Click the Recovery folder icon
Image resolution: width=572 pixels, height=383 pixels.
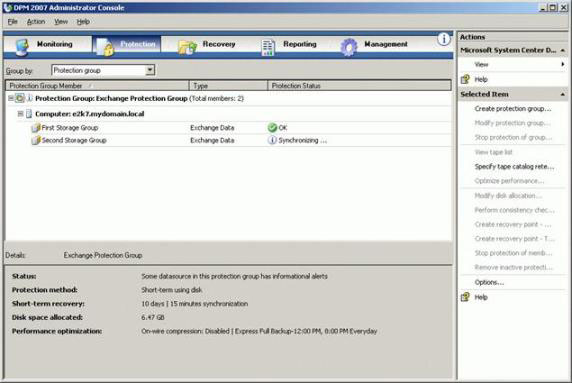click(x=188, y=47)
